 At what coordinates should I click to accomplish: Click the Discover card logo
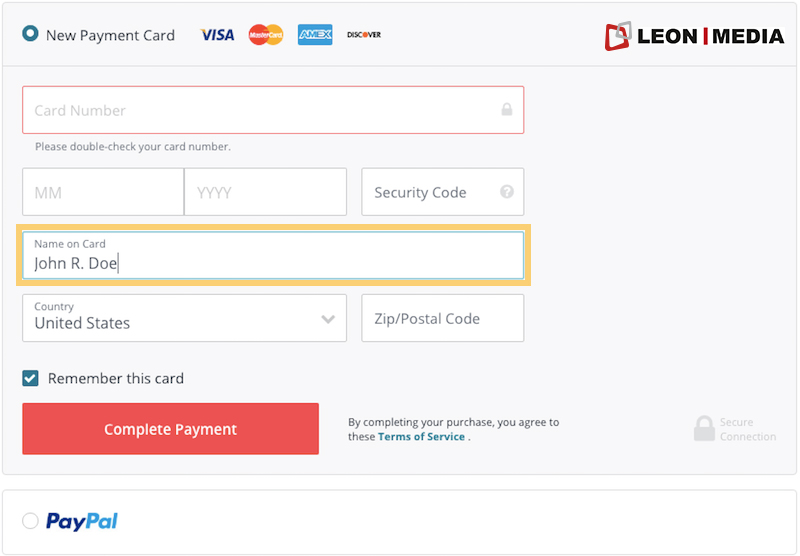(364, 35)
